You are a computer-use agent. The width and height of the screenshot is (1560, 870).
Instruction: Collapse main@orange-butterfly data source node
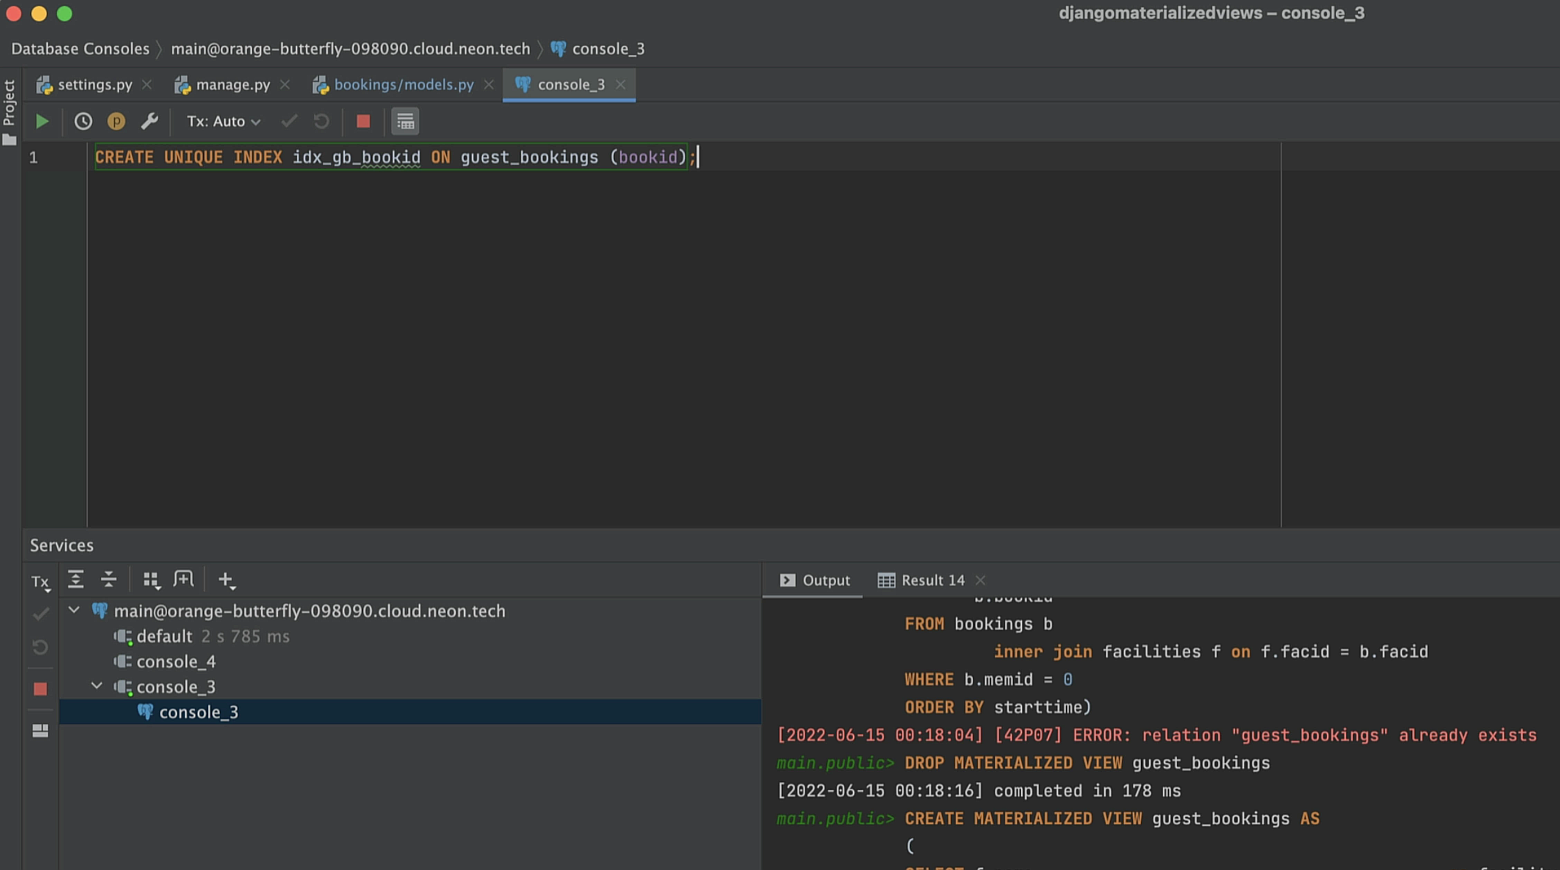pyautogui.click(x=74, y=610)
